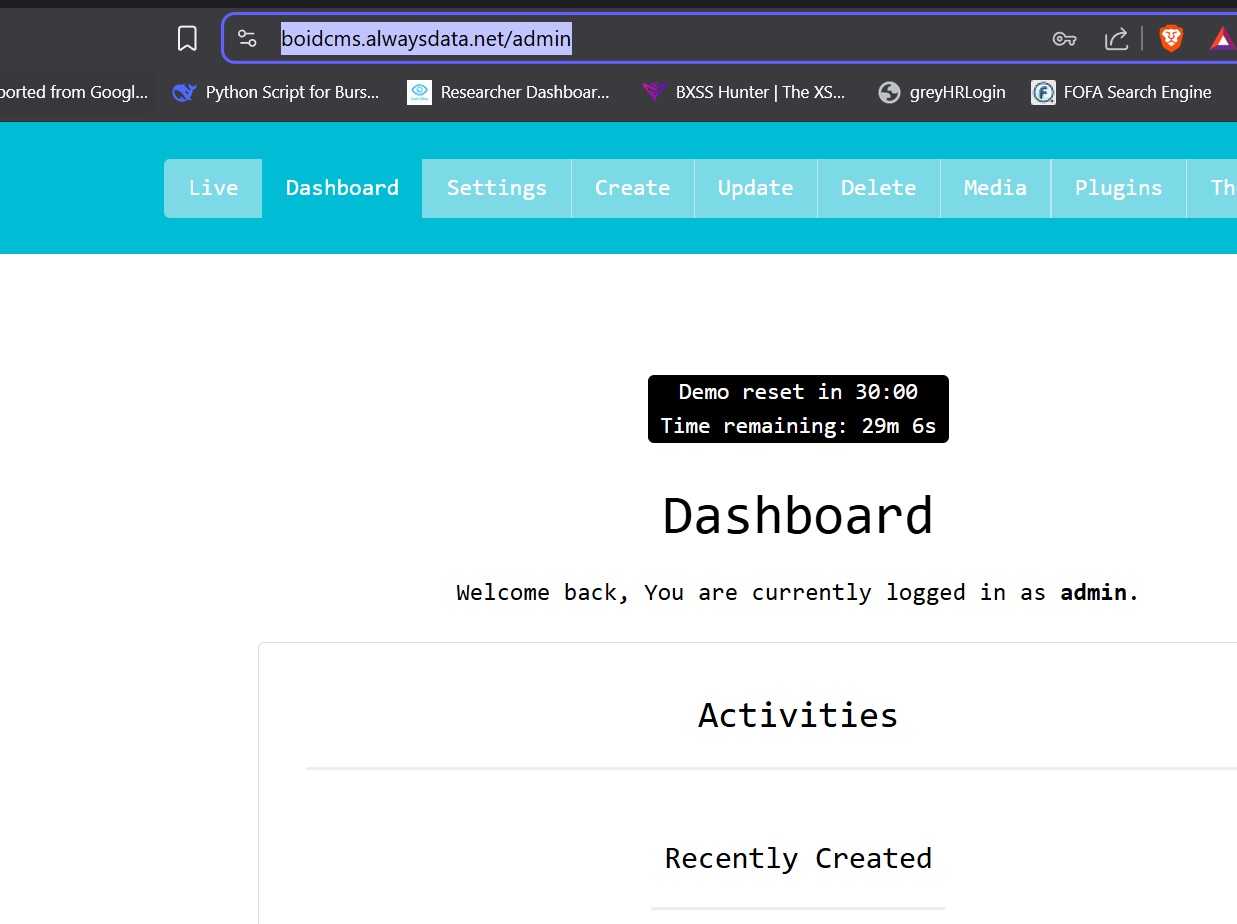Switch to the Live tab
Screen dimensions: 1237x924
click(x=213, y=188)
